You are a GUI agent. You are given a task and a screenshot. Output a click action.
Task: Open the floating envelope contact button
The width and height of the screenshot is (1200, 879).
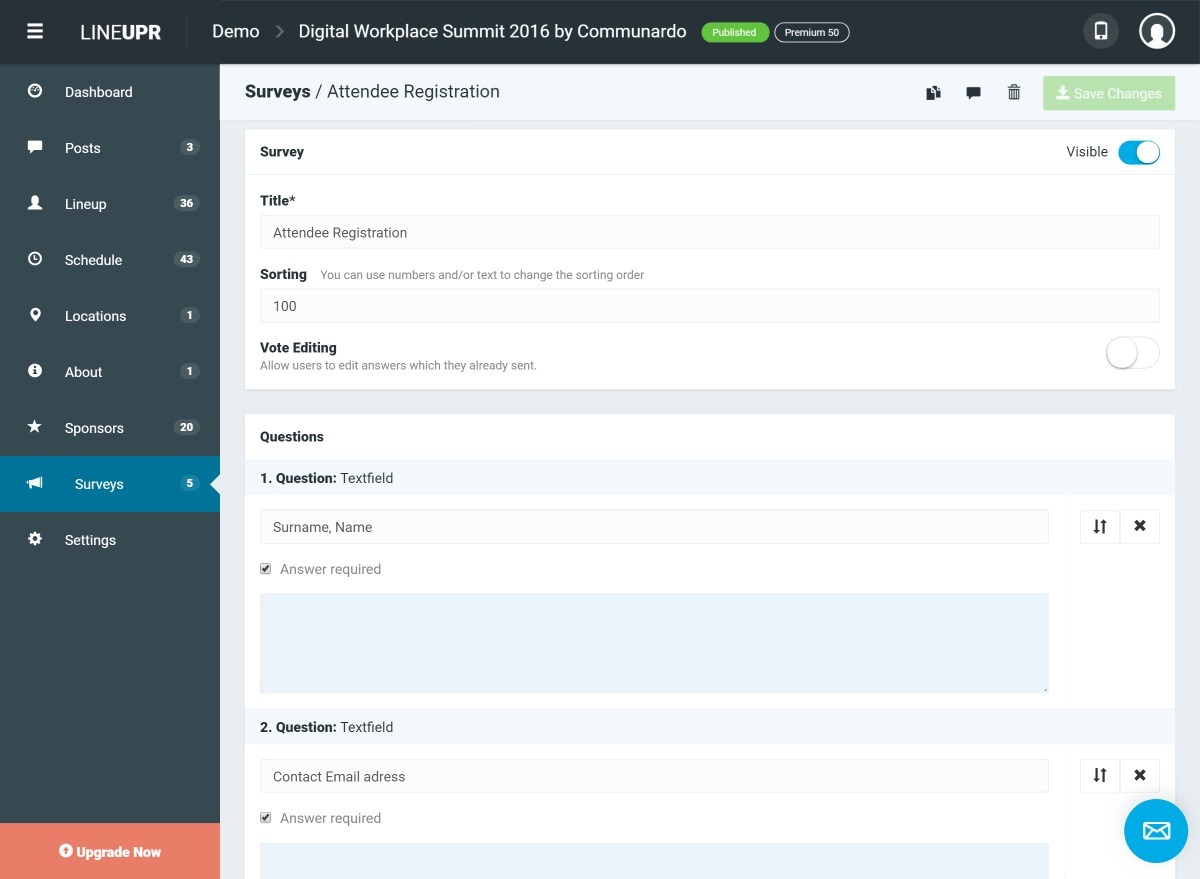(1155, 830)
